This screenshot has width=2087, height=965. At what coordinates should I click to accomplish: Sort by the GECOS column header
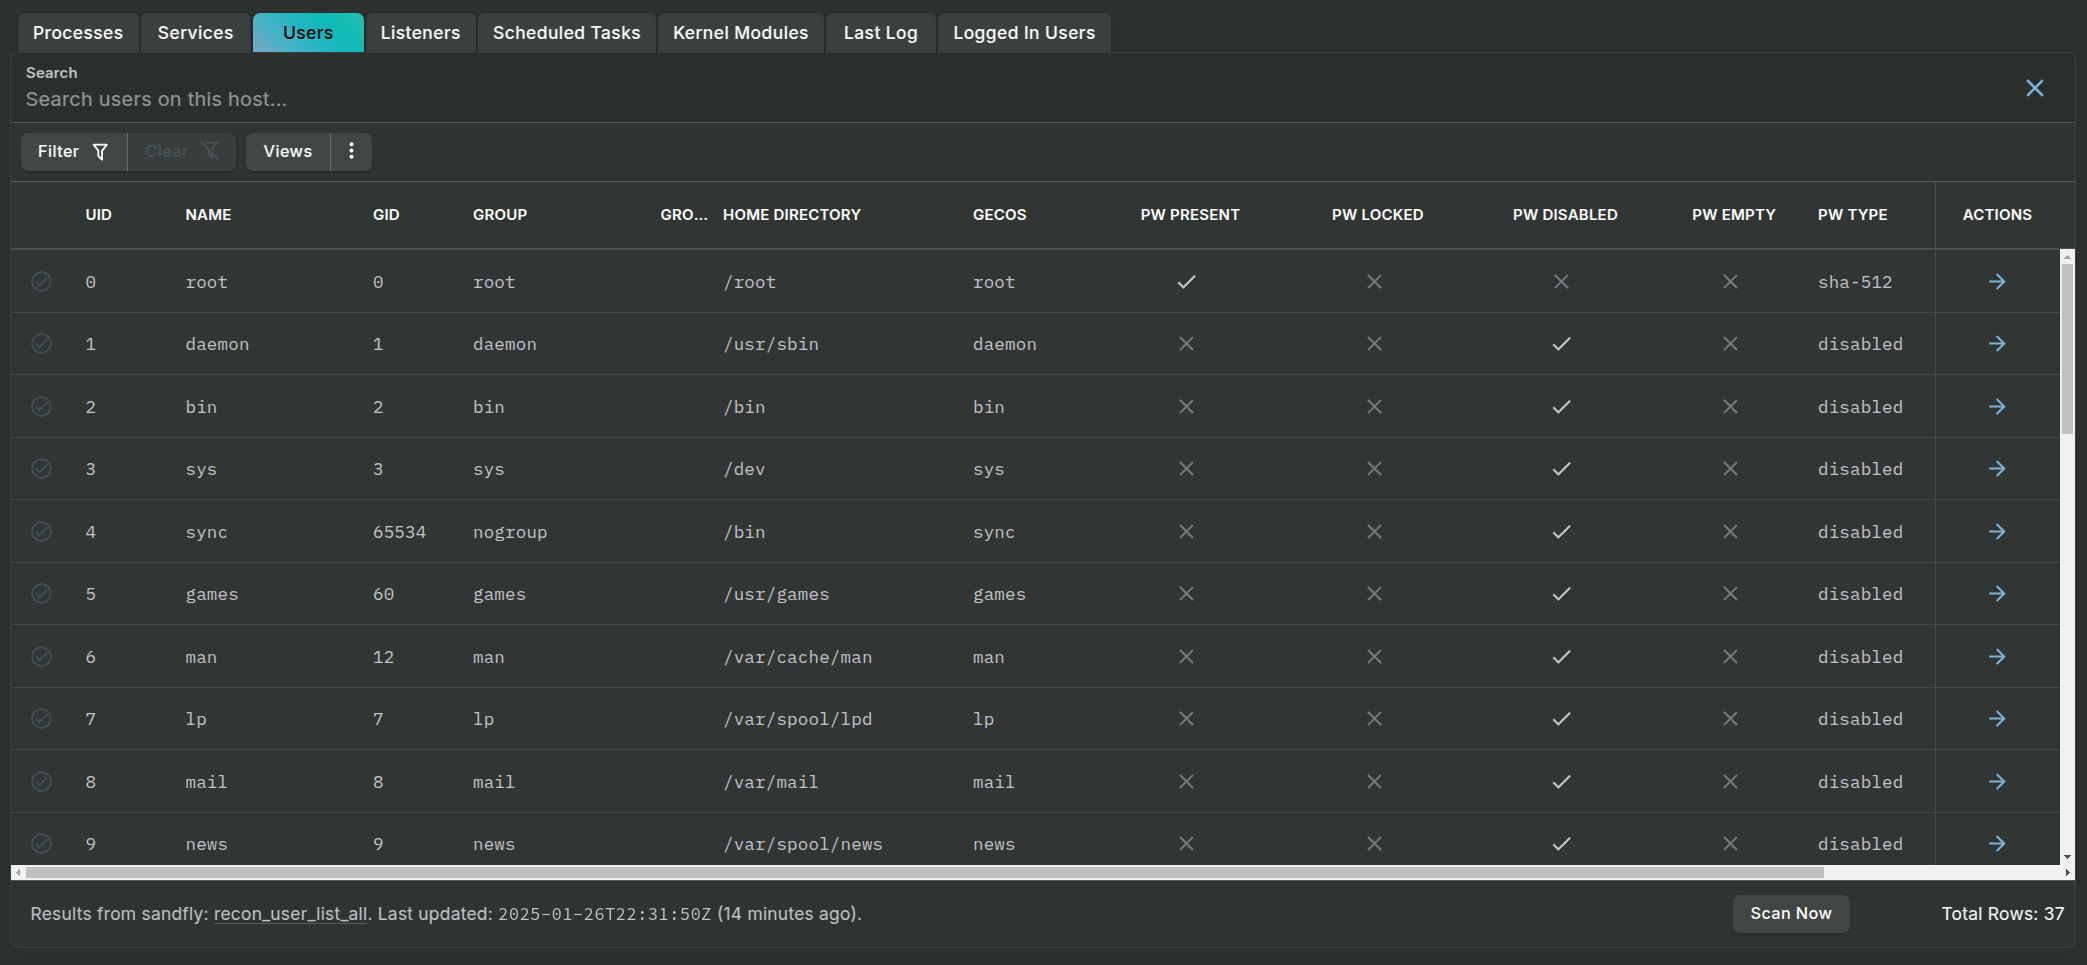coord(1000,215)
